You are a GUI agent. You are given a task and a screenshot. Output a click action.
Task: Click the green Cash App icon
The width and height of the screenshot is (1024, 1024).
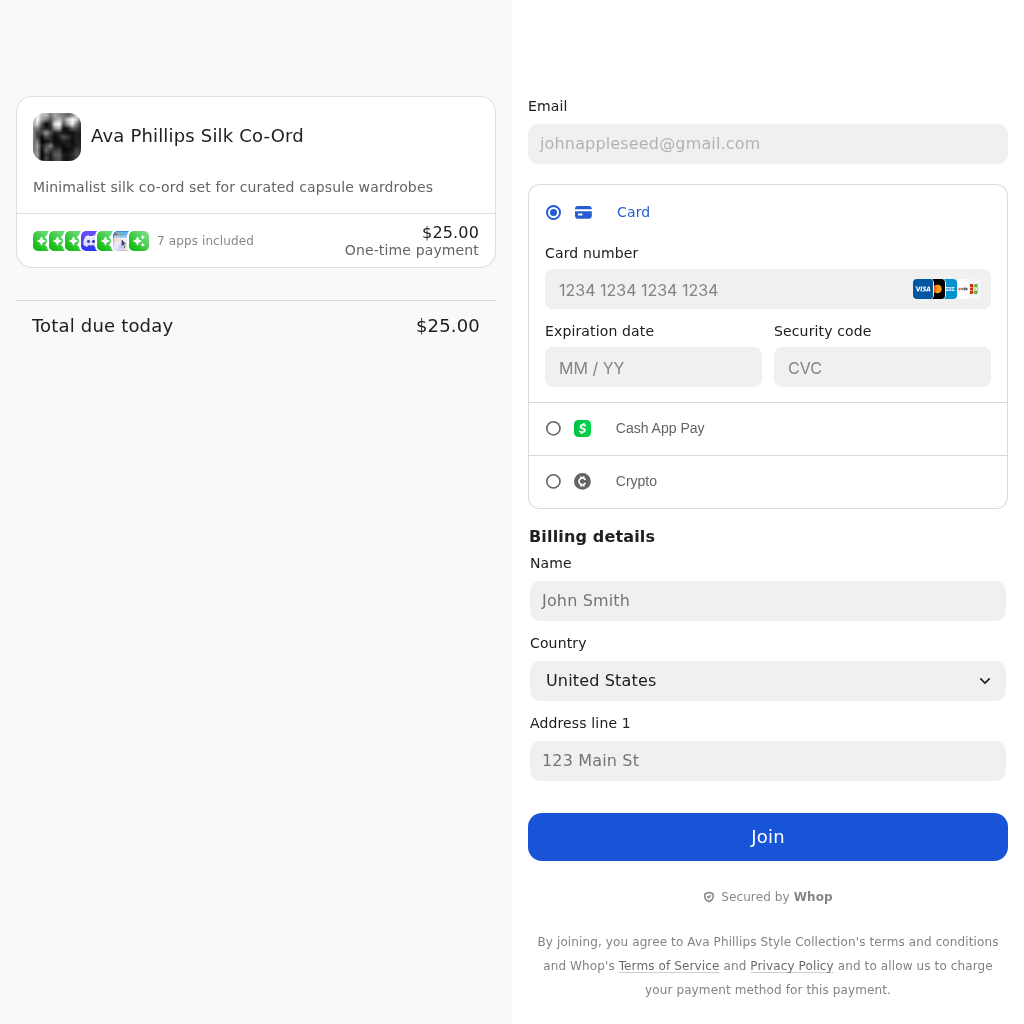pos(582,428)
